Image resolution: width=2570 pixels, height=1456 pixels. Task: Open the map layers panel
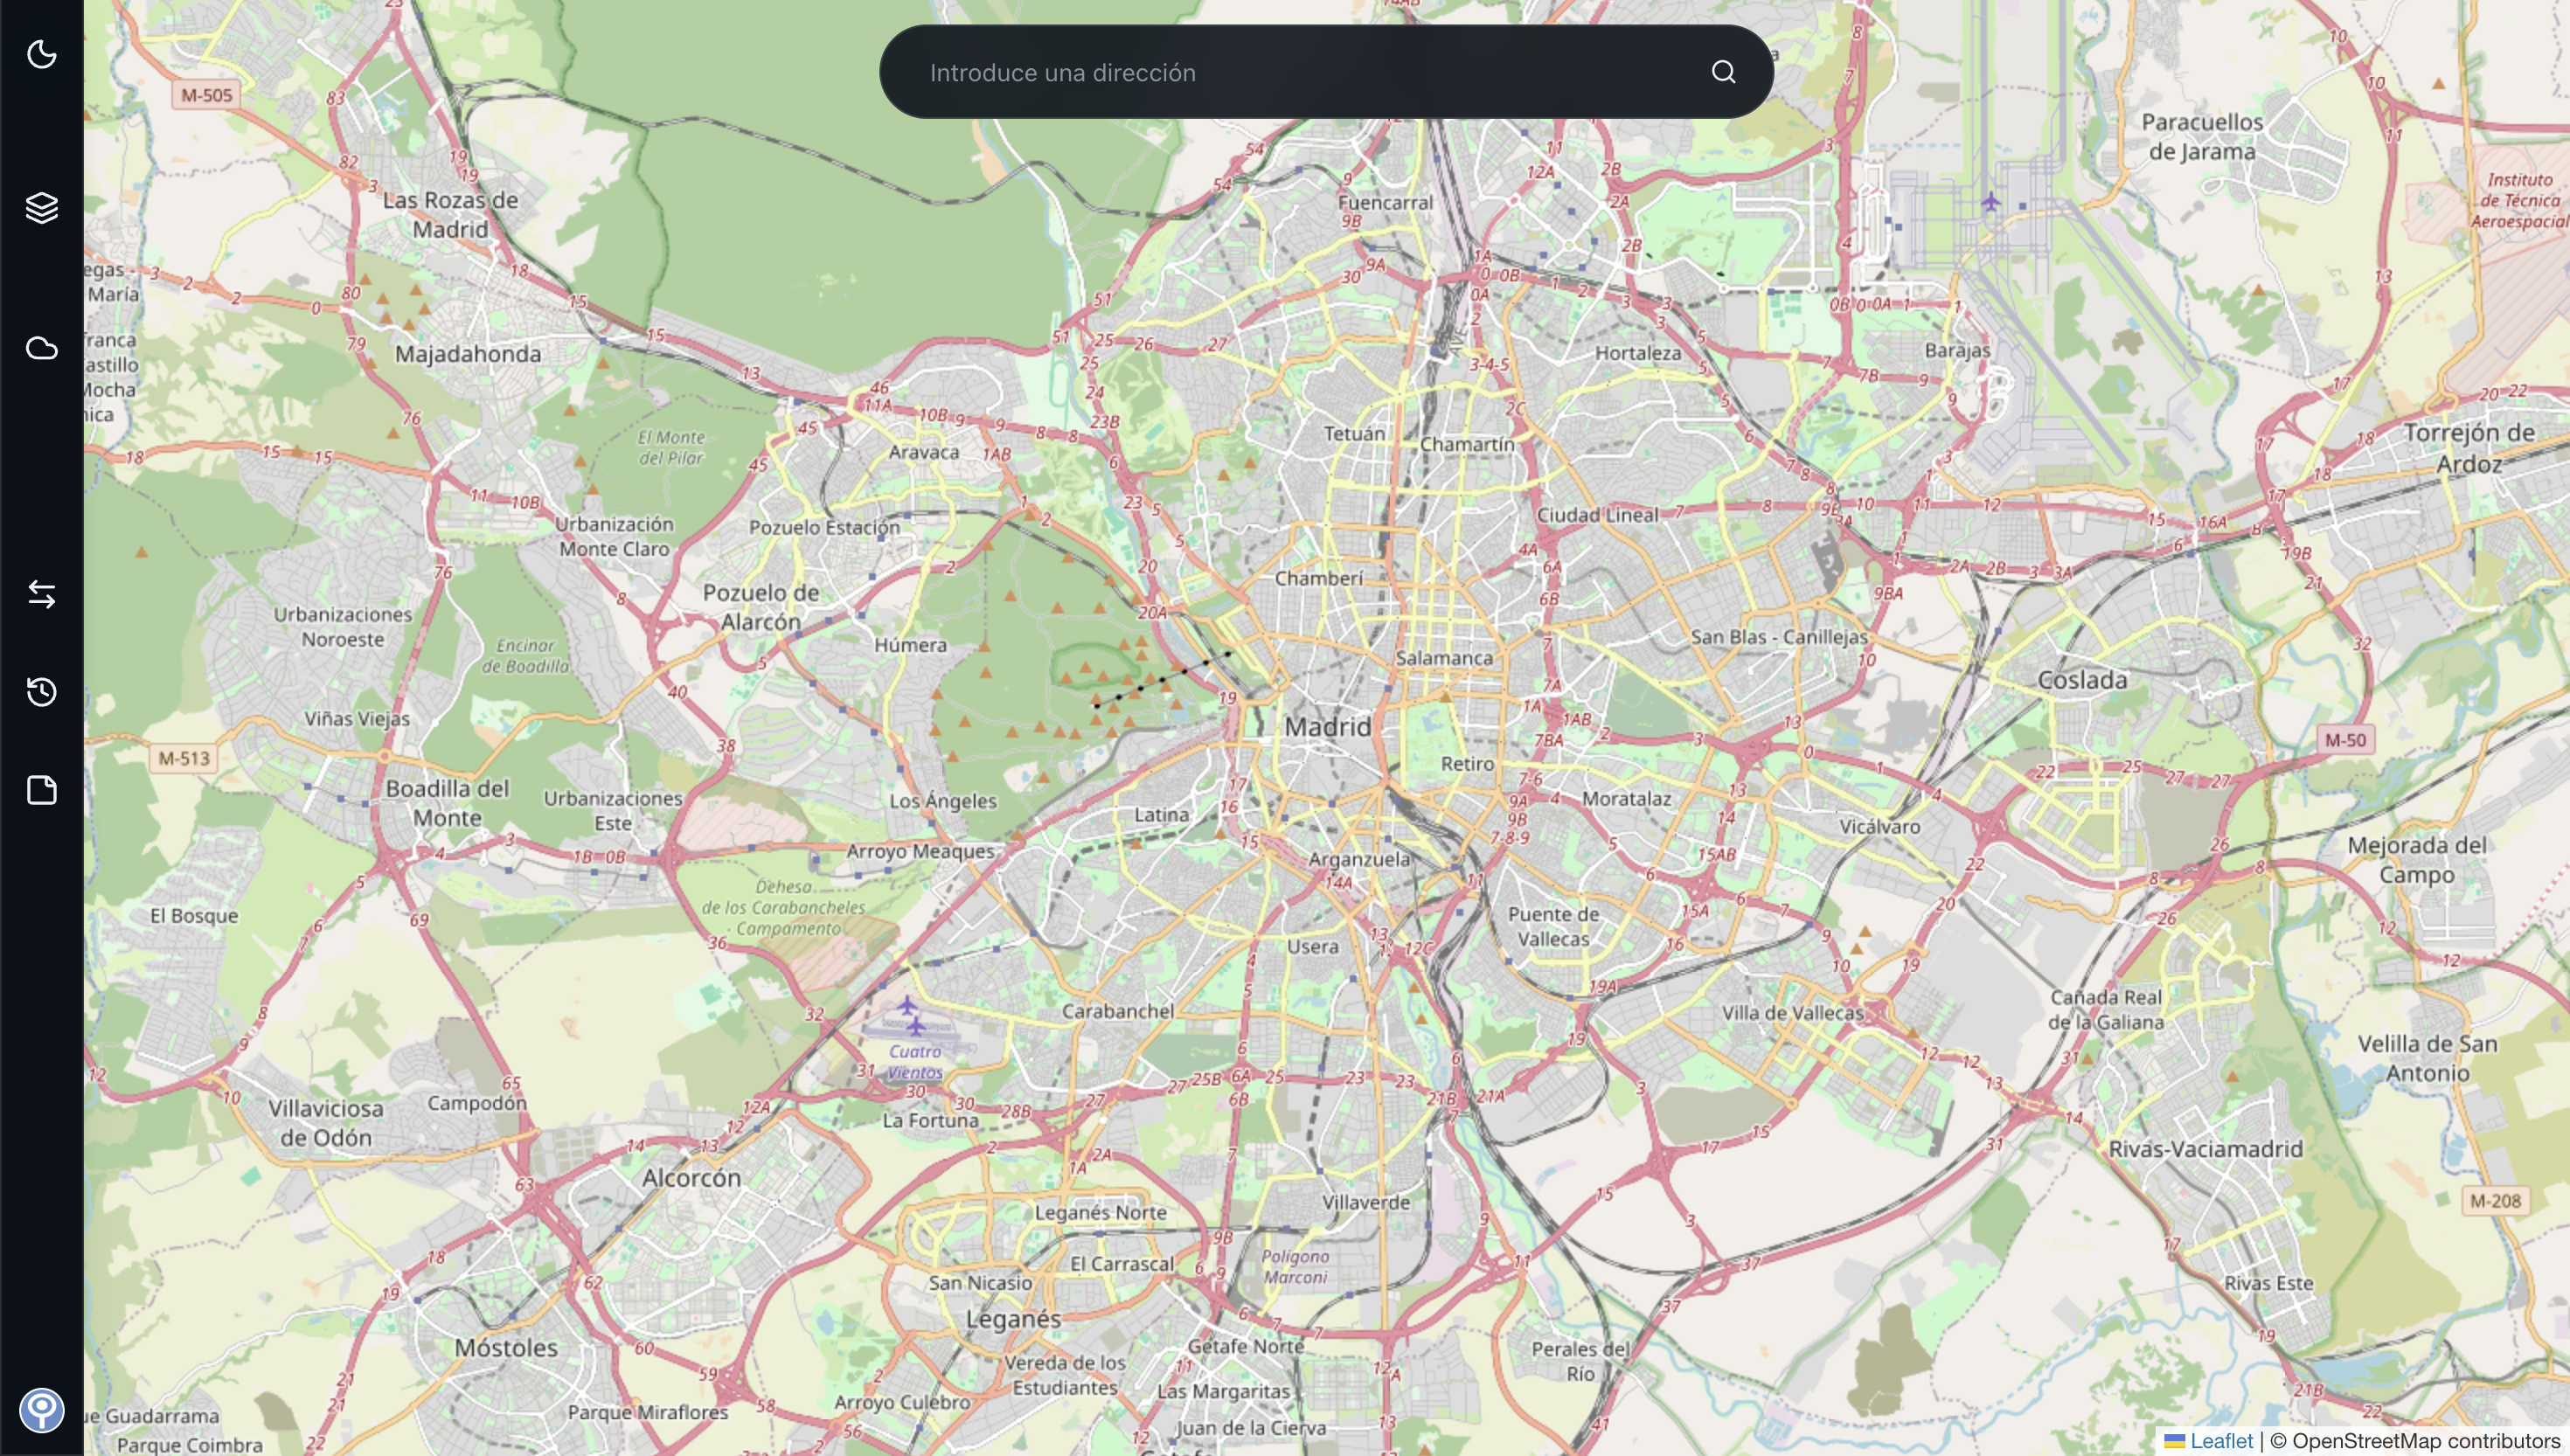[x=41, y=208]
